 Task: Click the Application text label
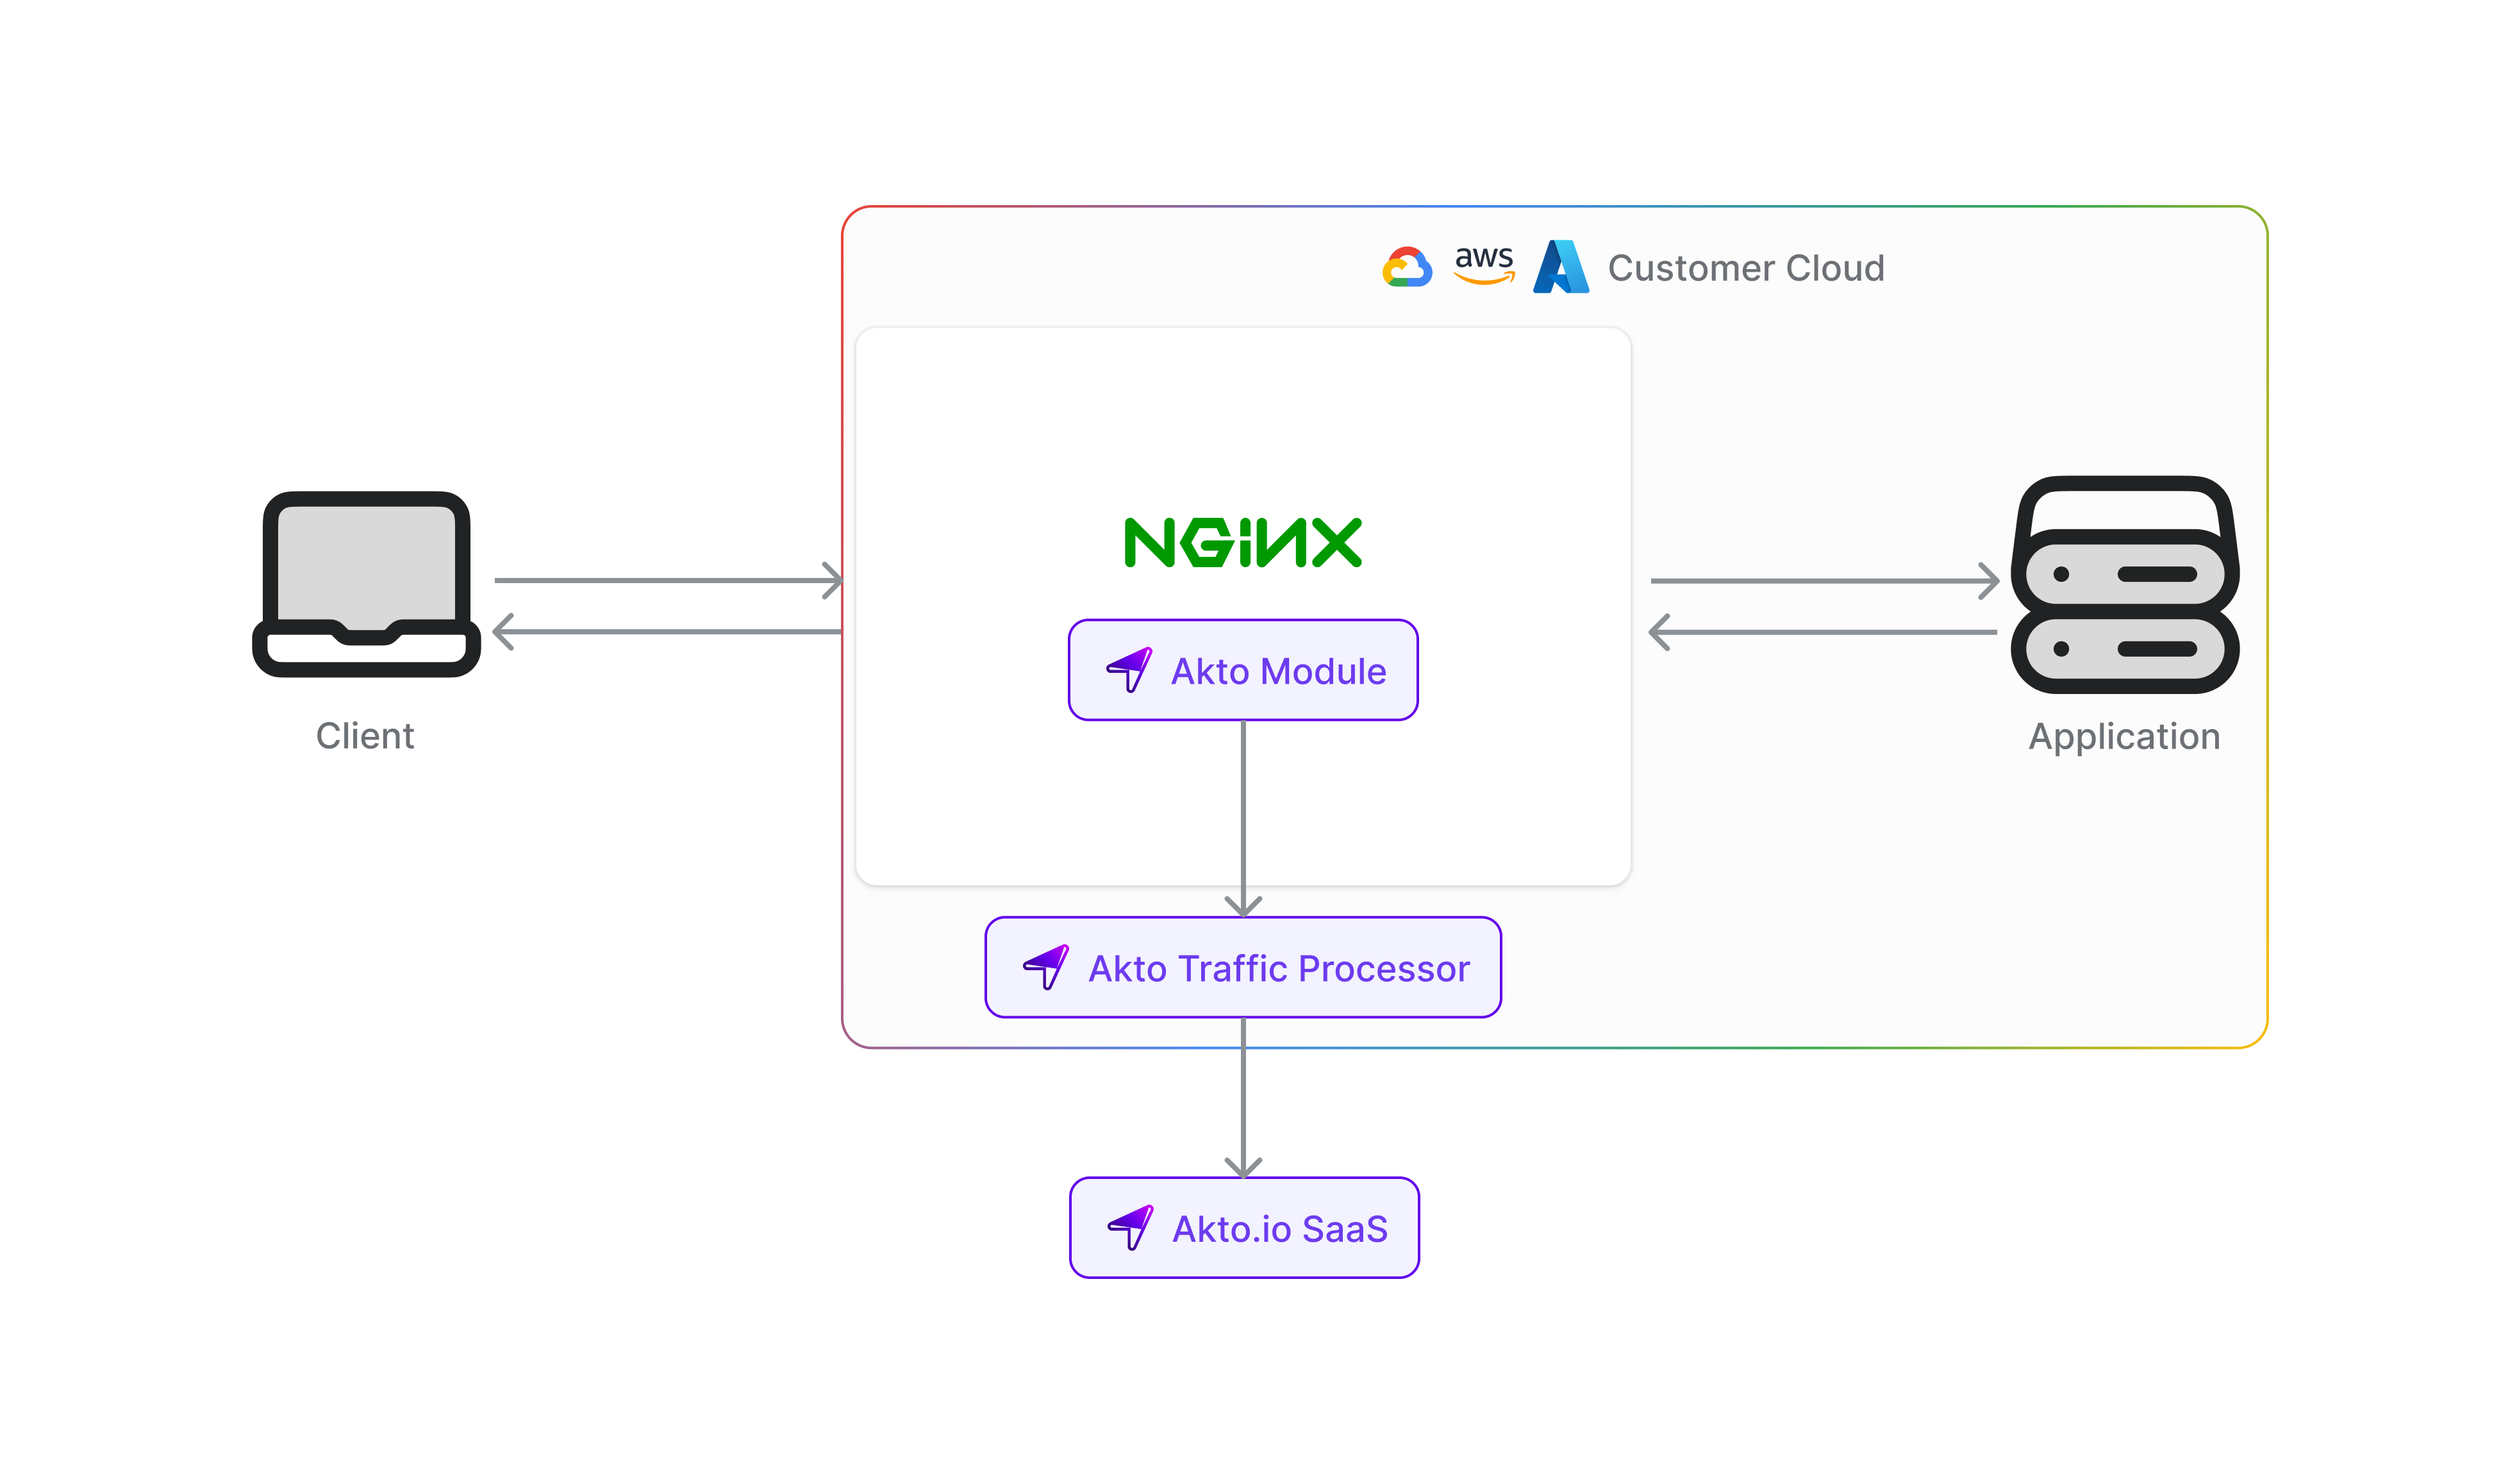tap(2124, 736)
